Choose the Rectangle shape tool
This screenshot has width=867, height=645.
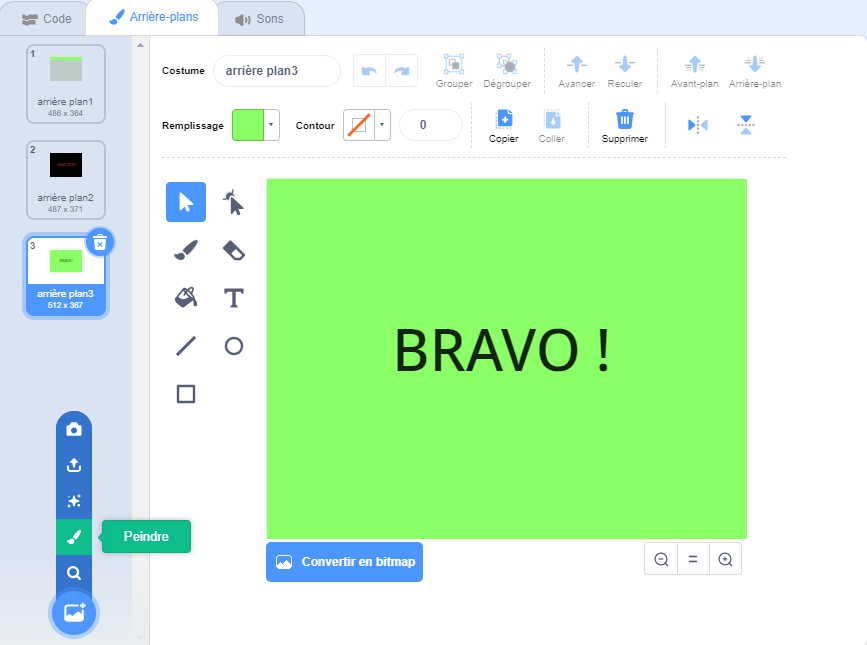point(185,394)
